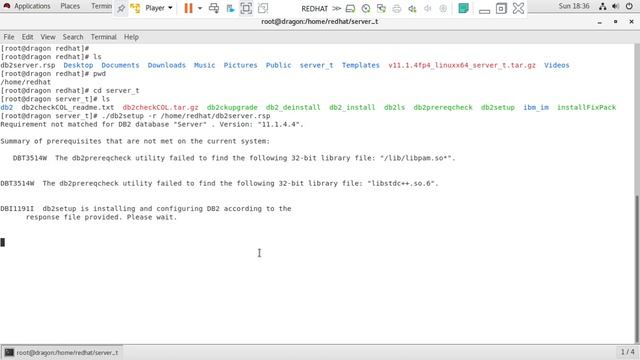
Task: Click the installFixPack file name
Action: point(587,108)
